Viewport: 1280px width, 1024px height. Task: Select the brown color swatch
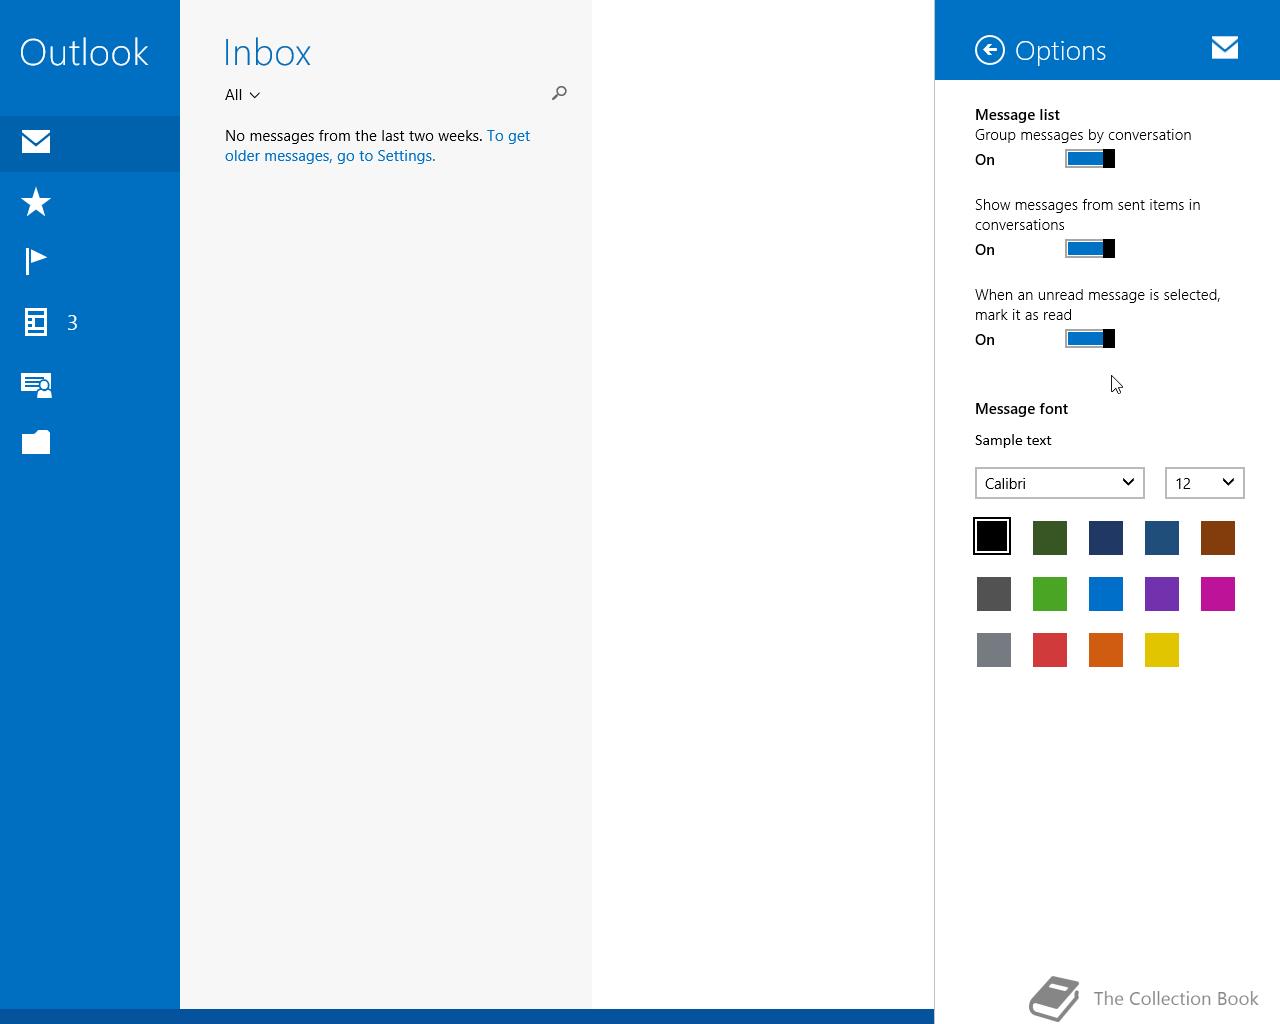[x=1218, y=538]
